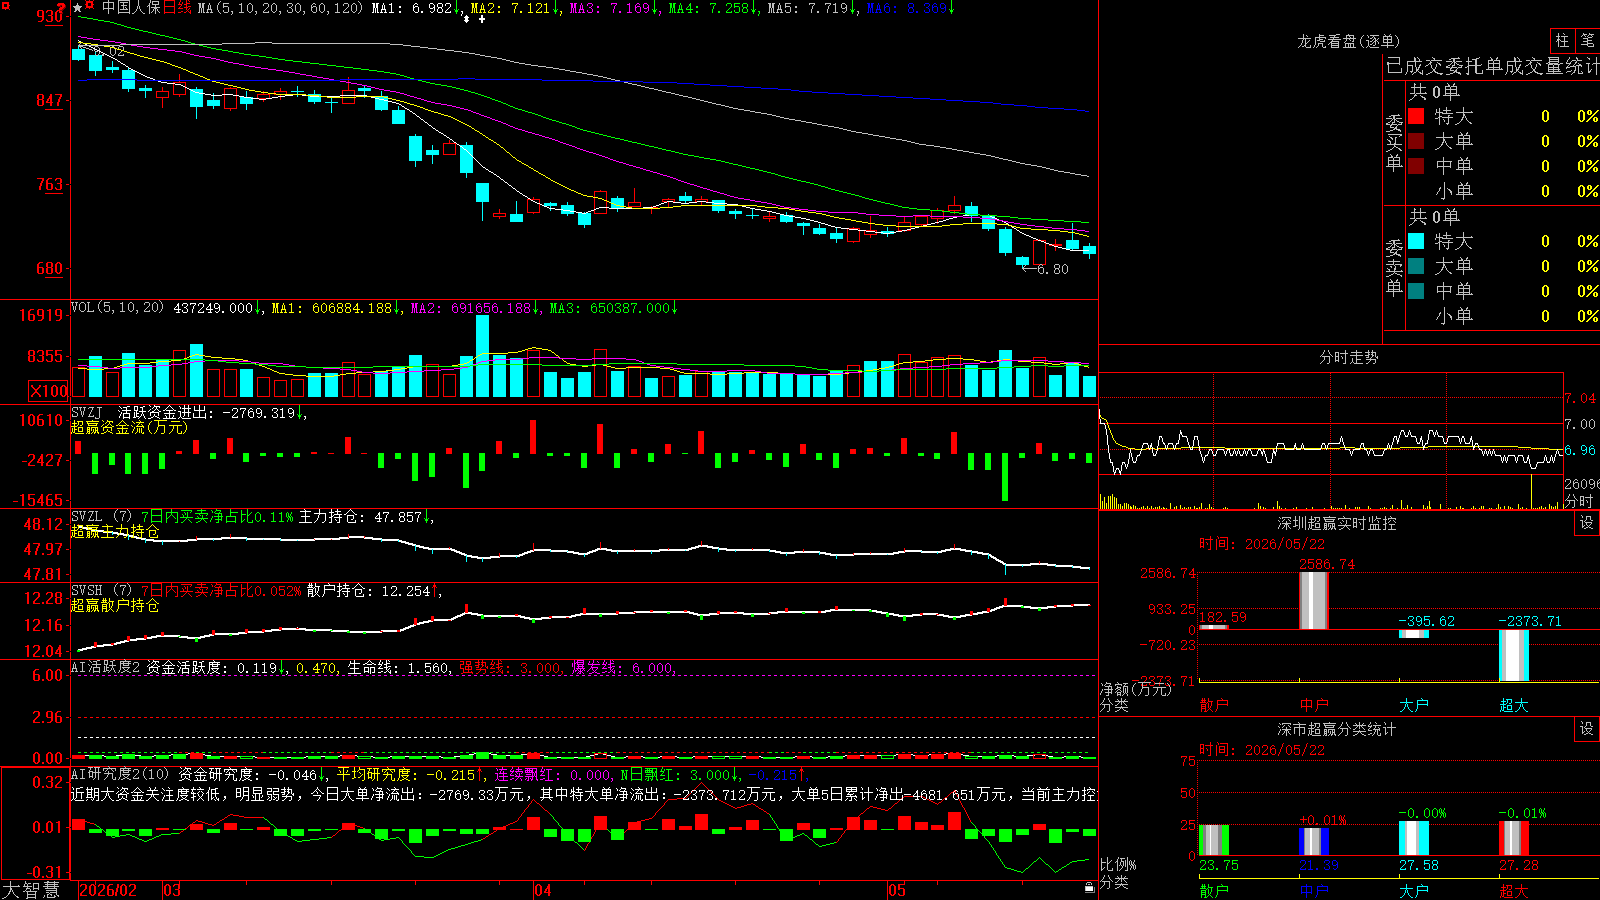This screenshot has width=1600, height=900.
Task: Click the 散户 ratio bar labeled 23.75
Action: tap(1214, 840)
